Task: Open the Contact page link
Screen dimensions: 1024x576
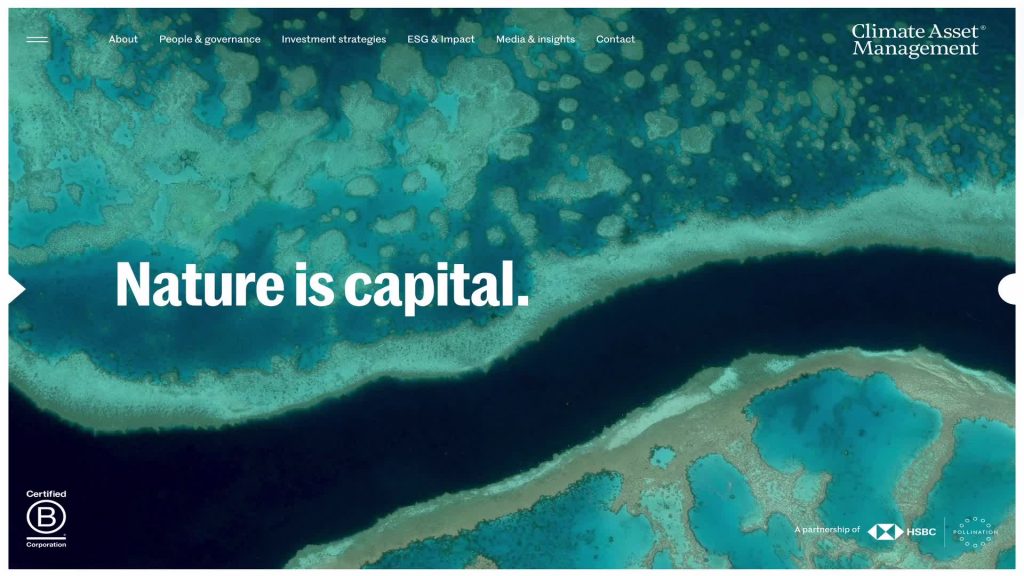Action: (615, 39)
